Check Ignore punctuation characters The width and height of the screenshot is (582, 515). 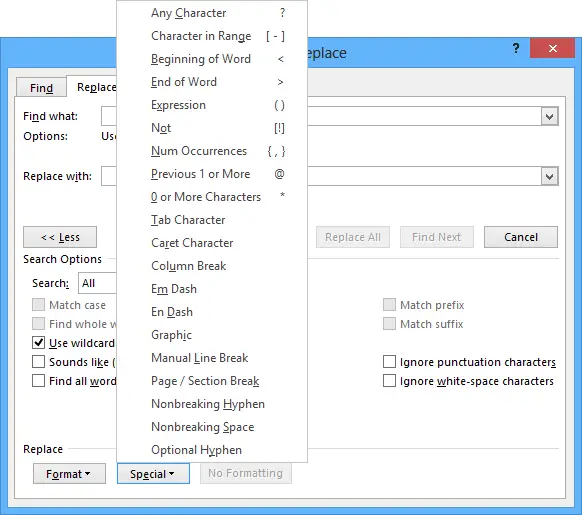coord(389,362)
